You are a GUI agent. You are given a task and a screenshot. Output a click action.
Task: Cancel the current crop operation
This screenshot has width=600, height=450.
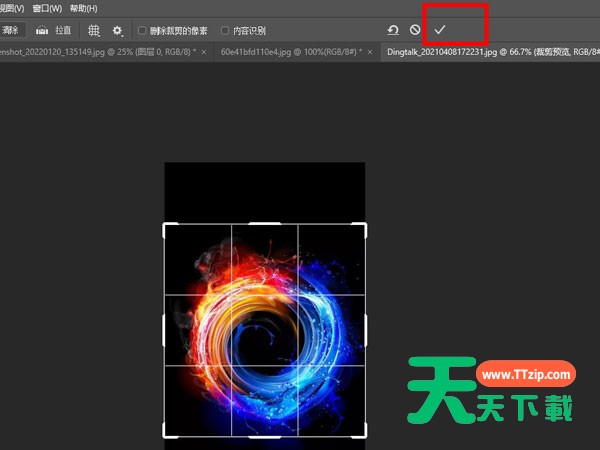(415, 29)
